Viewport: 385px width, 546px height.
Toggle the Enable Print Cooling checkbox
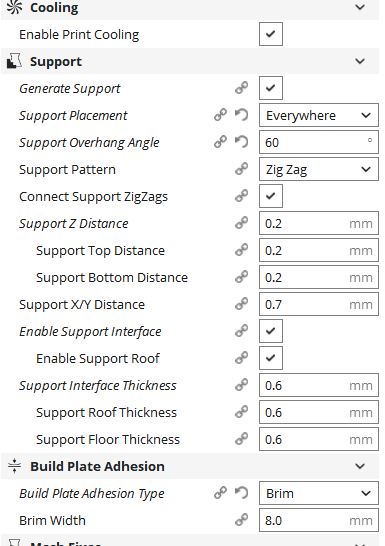click(270, 34)
